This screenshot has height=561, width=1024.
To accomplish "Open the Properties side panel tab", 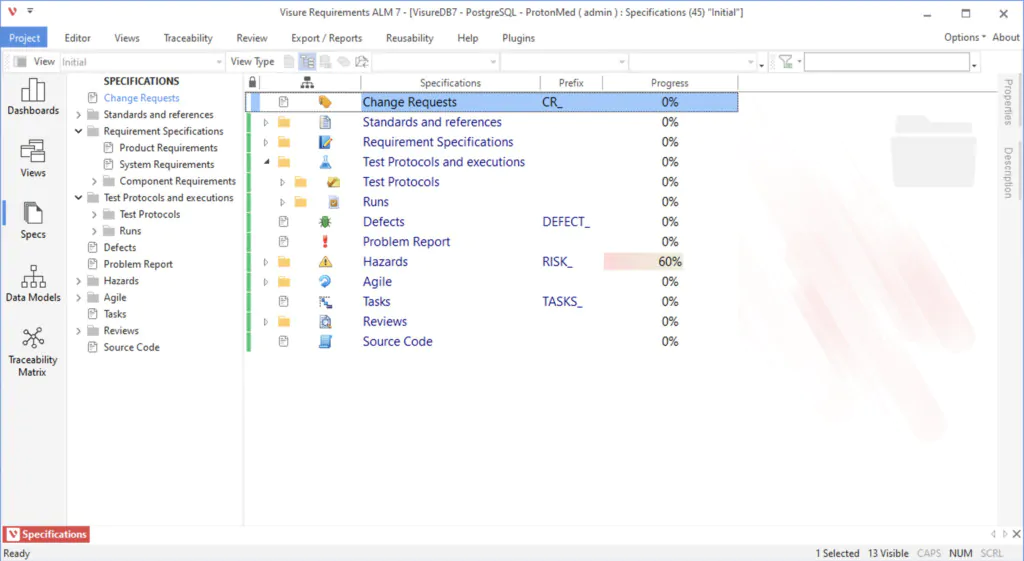I will click(x=1009, y=101).
